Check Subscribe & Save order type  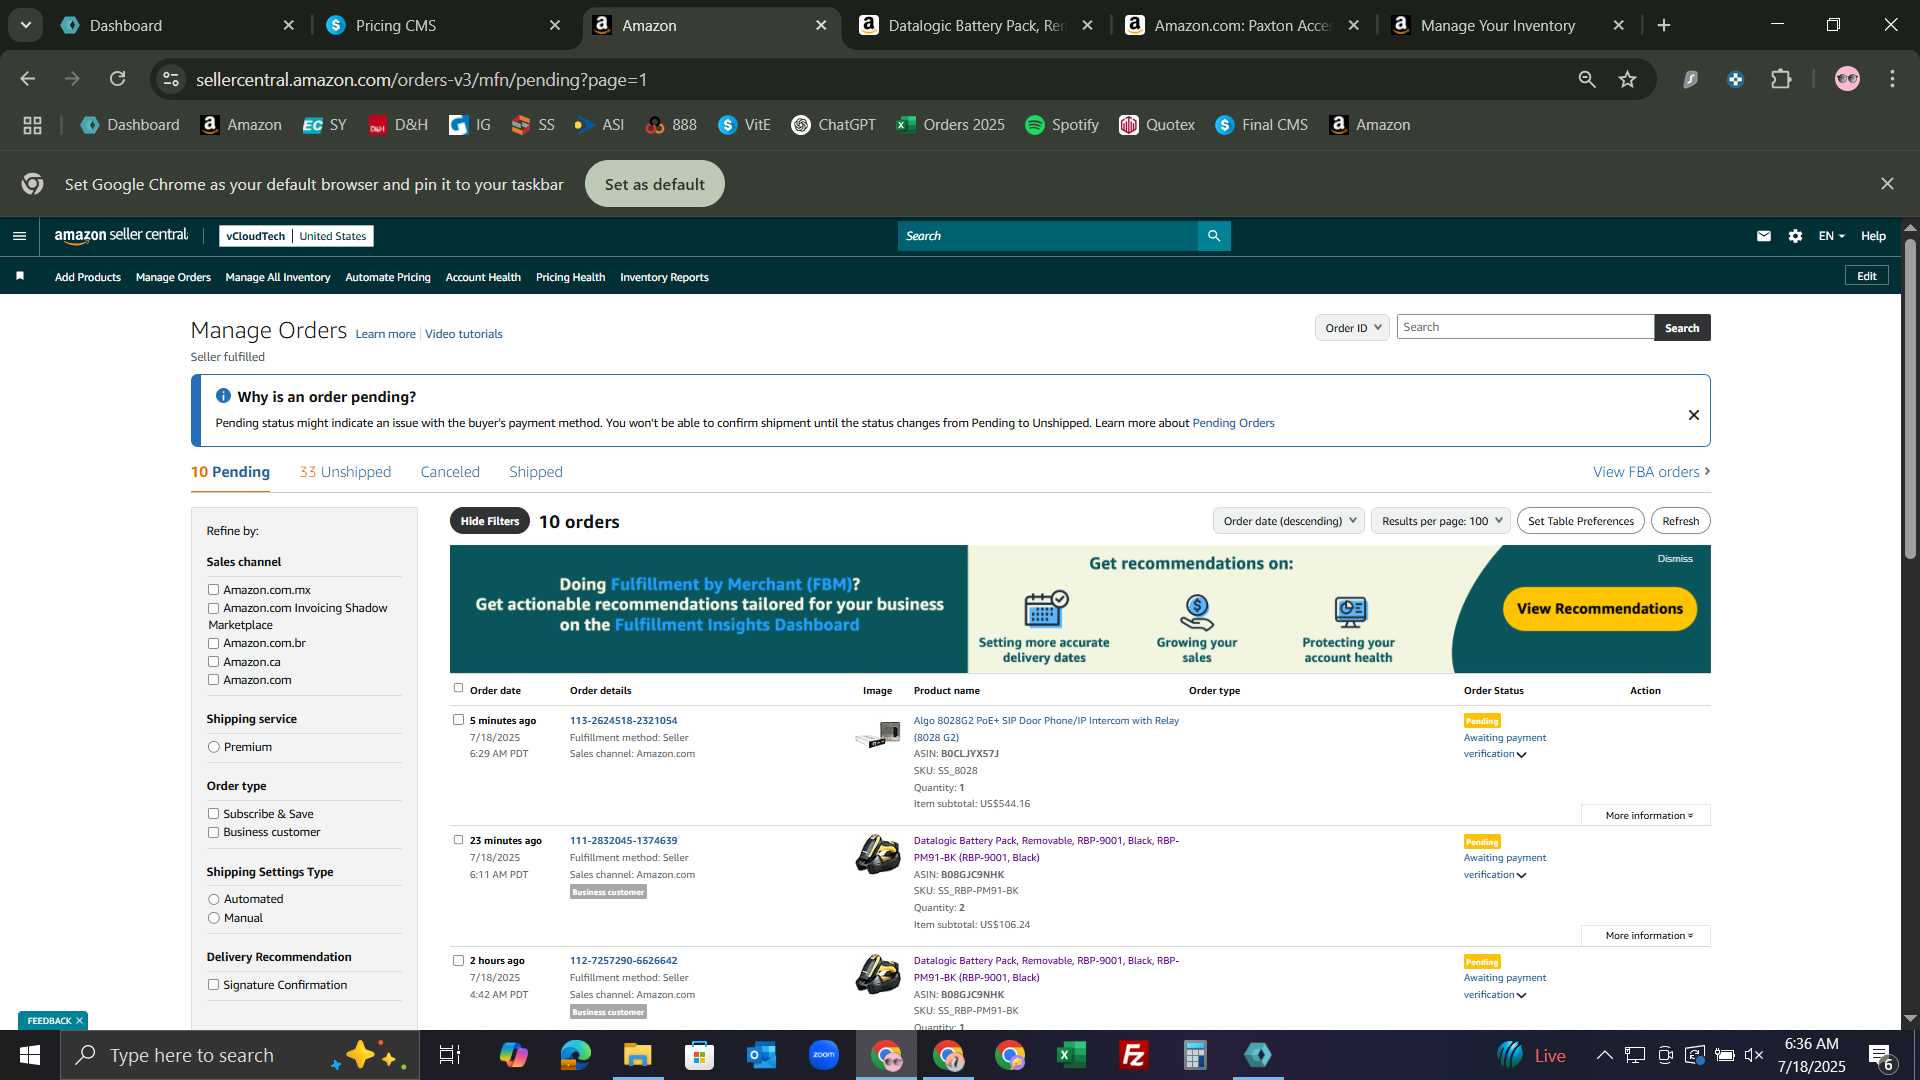coord(213,814)
